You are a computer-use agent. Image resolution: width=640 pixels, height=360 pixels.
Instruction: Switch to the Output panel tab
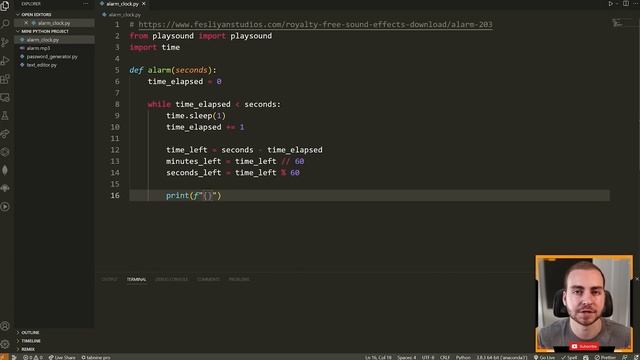pos(109,279)
